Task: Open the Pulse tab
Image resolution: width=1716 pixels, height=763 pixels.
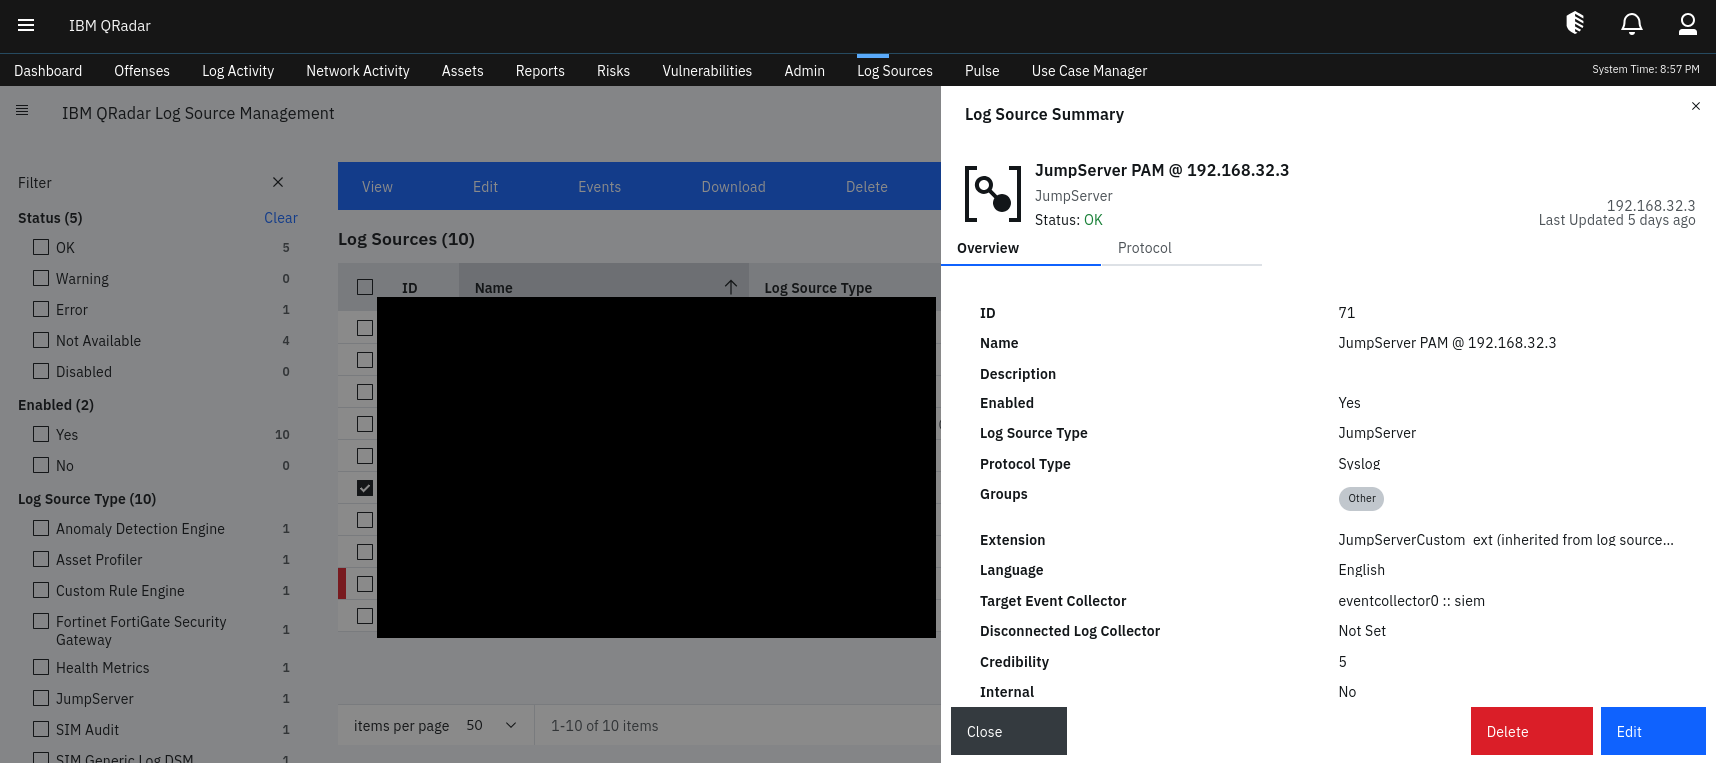Action: [x=982, y=71]
